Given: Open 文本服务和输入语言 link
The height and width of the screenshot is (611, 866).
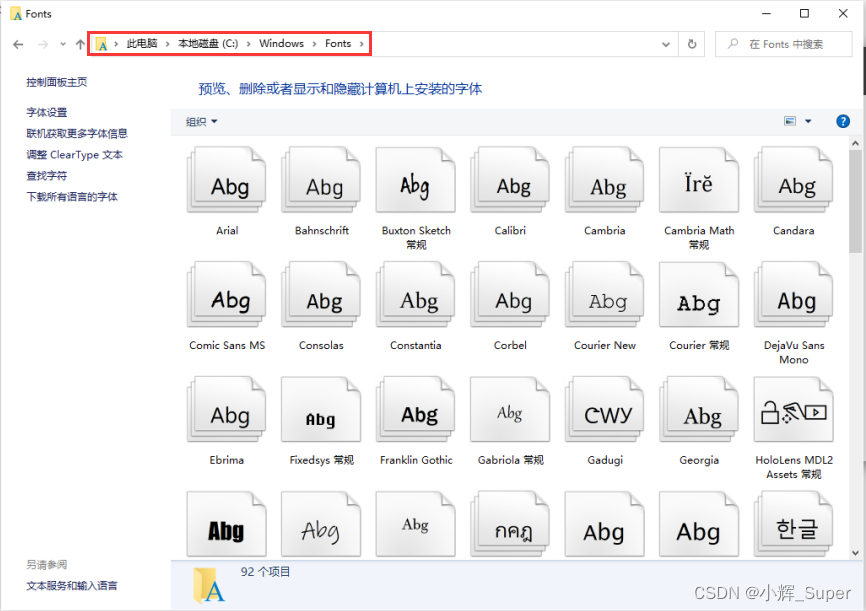Looking at the screenshot, I should pos(72,586).
